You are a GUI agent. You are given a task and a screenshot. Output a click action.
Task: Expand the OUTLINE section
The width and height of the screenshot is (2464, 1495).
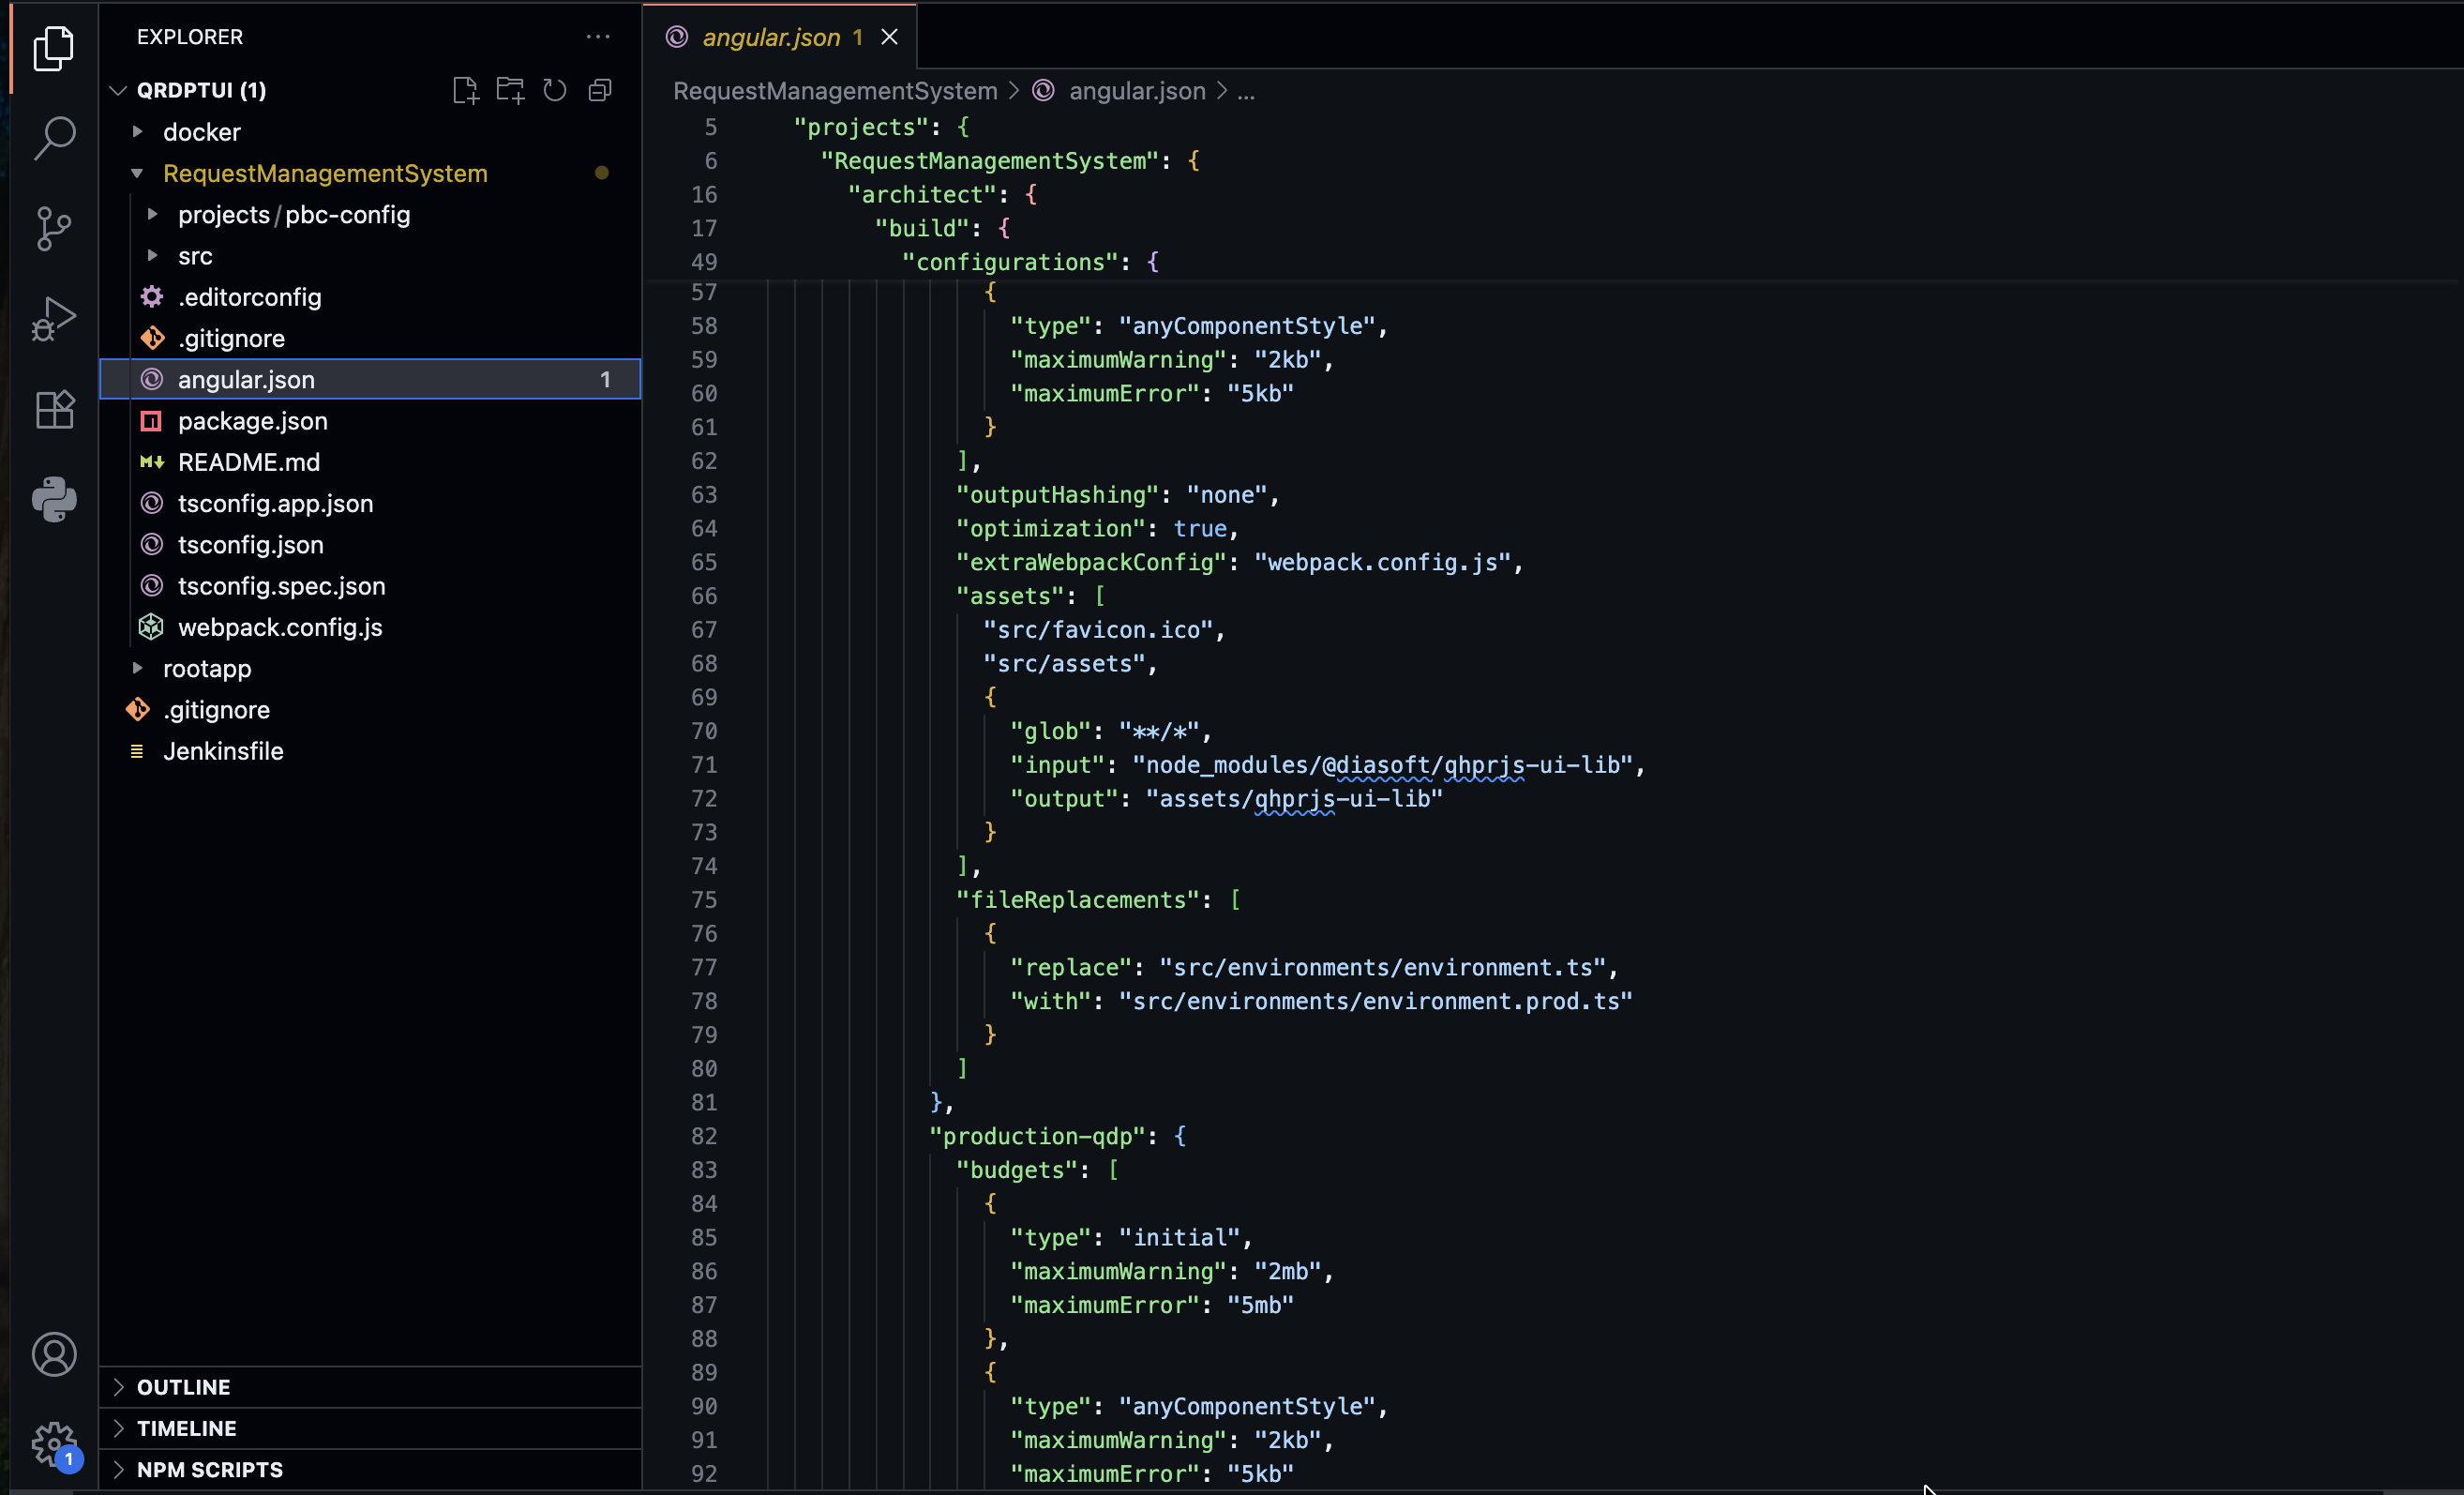[184, 1387]
